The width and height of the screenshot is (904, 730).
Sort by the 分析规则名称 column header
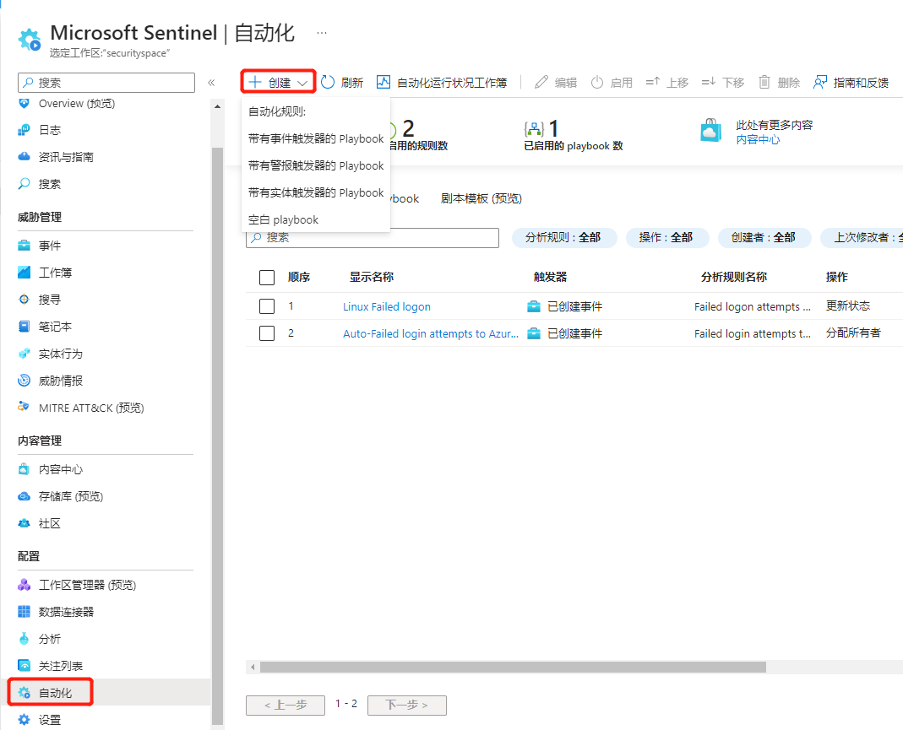pos(734,277)
